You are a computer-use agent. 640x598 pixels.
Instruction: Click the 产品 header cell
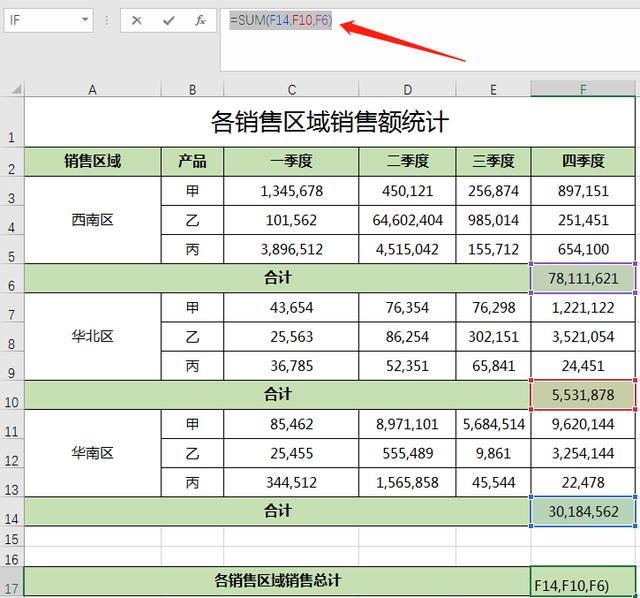pyautogui.click(x=192, y=162)
